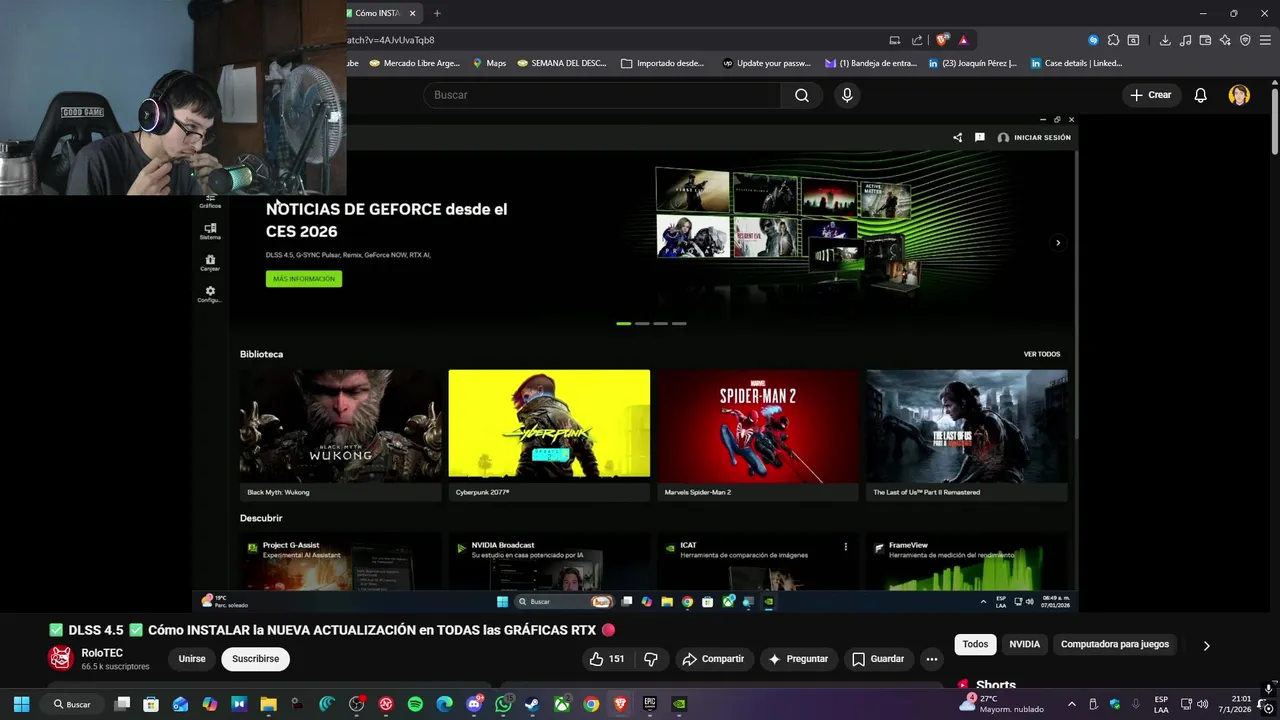
Task: Open ICAT card three-dot options
Action: click(845, 547)
